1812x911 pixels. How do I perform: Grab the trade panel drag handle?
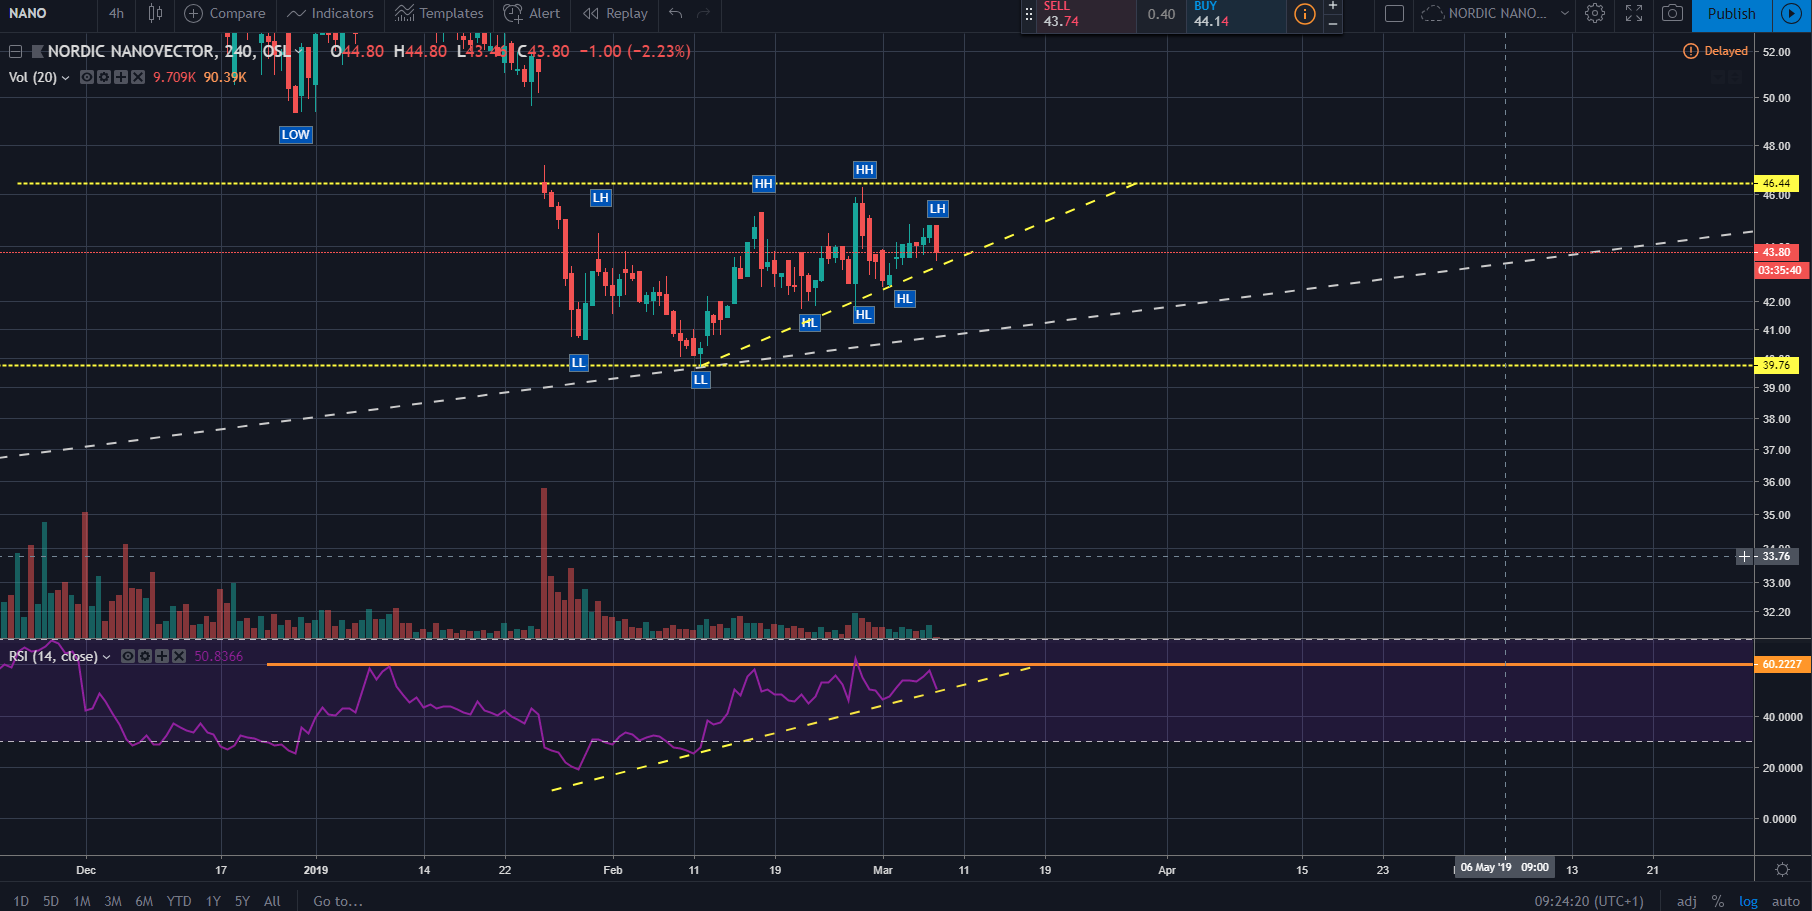tap(1028, 14)
